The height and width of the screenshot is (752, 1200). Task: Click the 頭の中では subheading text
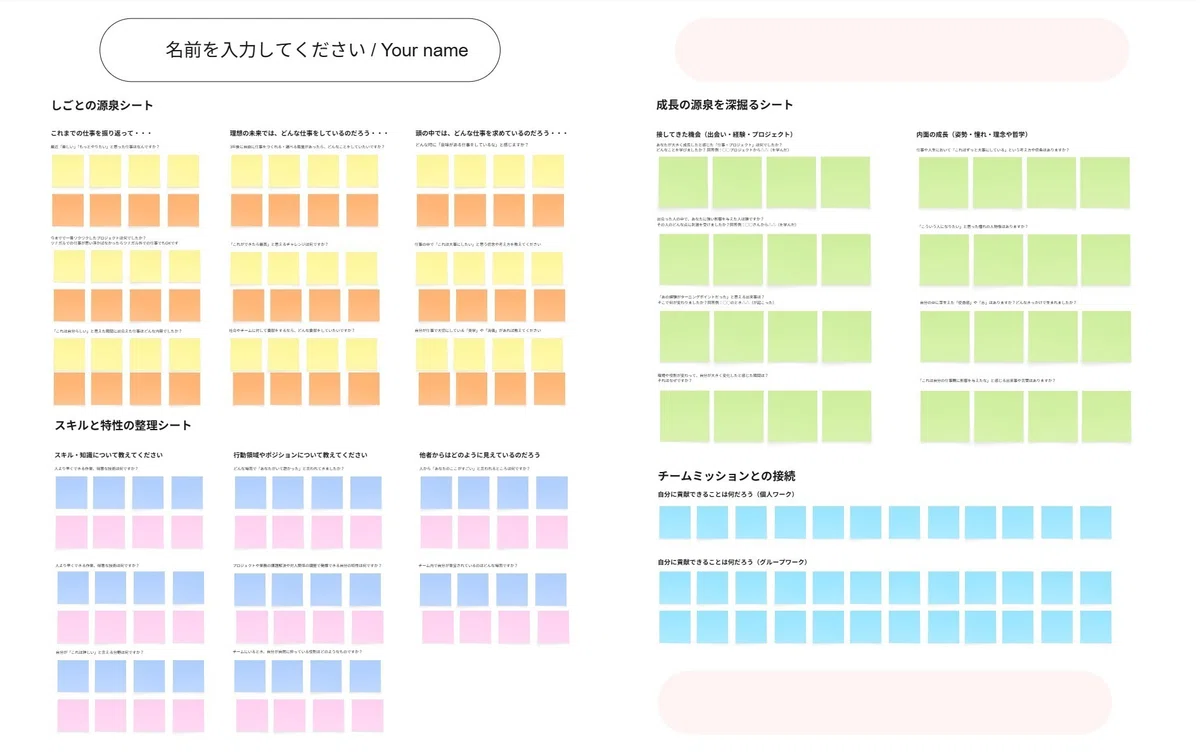point(492,133)
